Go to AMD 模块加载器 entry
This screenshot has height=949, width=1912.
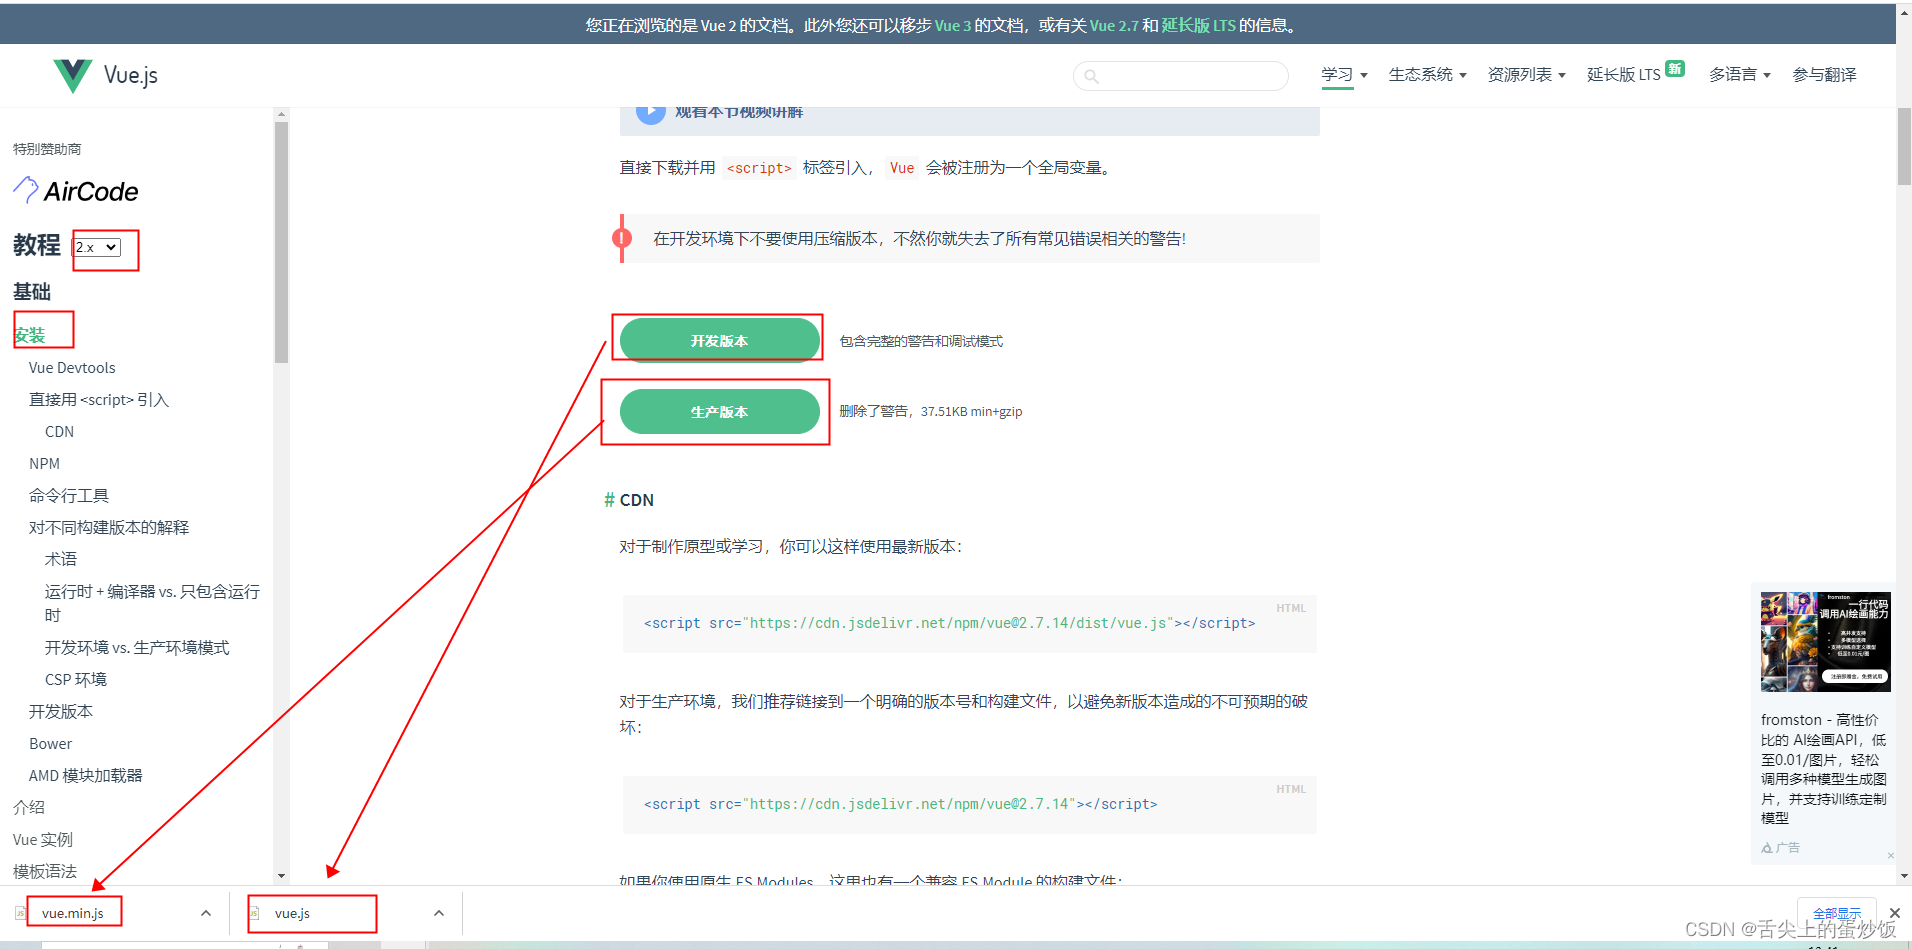[x=86, y=776]
